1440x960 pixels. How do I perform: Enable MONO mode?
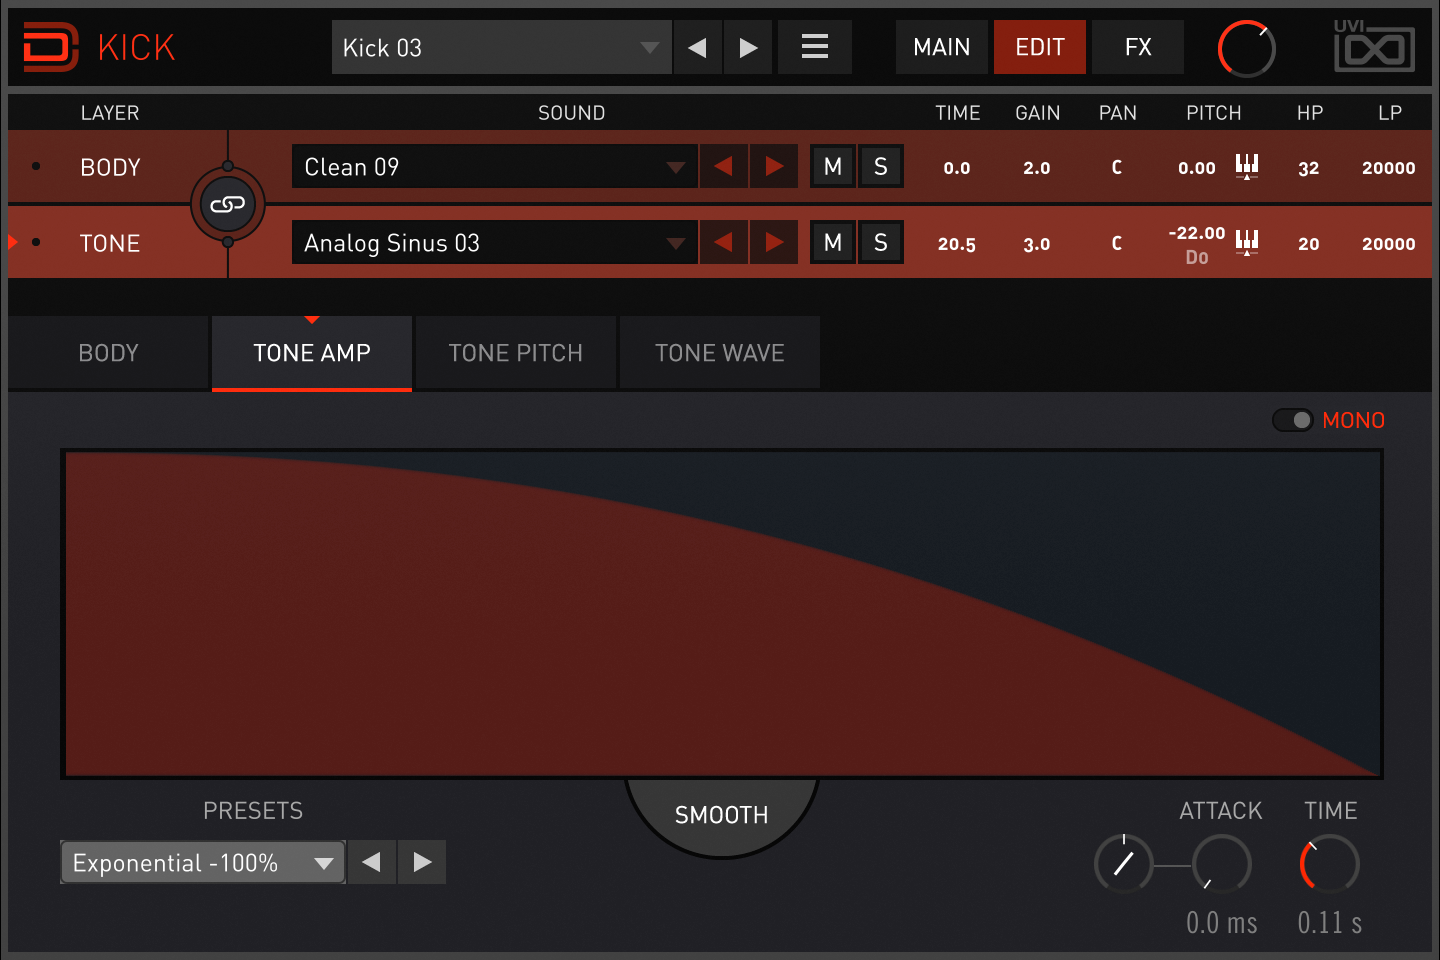pyautogui.click(x=1294, y=420)
